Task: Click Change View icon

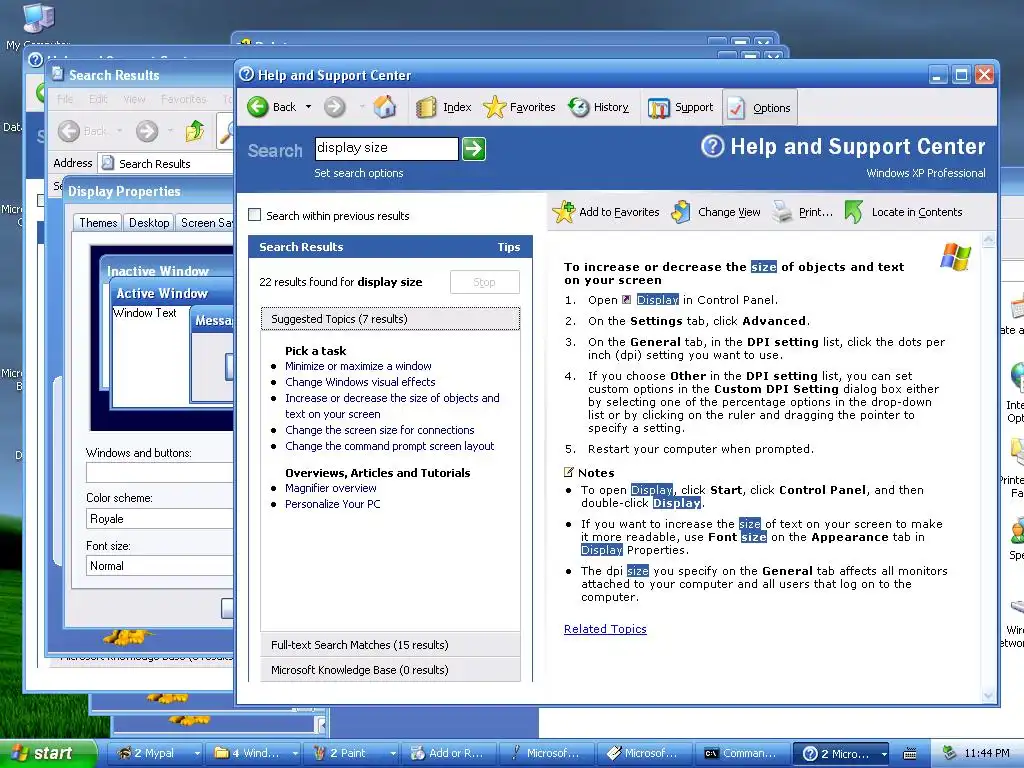Action: click(681, 212)
